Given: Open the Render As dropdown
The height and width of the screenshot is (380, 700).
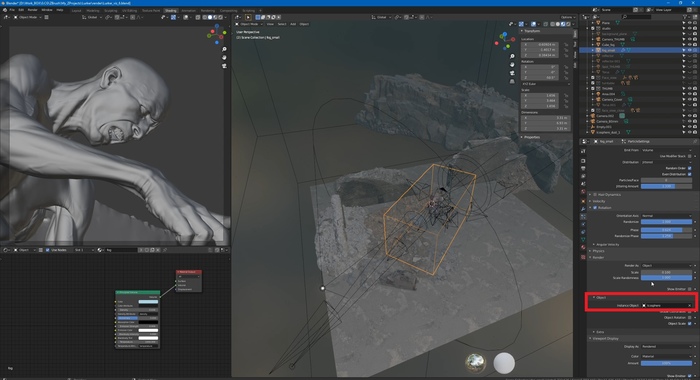Looking at the screenshot, I should tap(667, 266).
